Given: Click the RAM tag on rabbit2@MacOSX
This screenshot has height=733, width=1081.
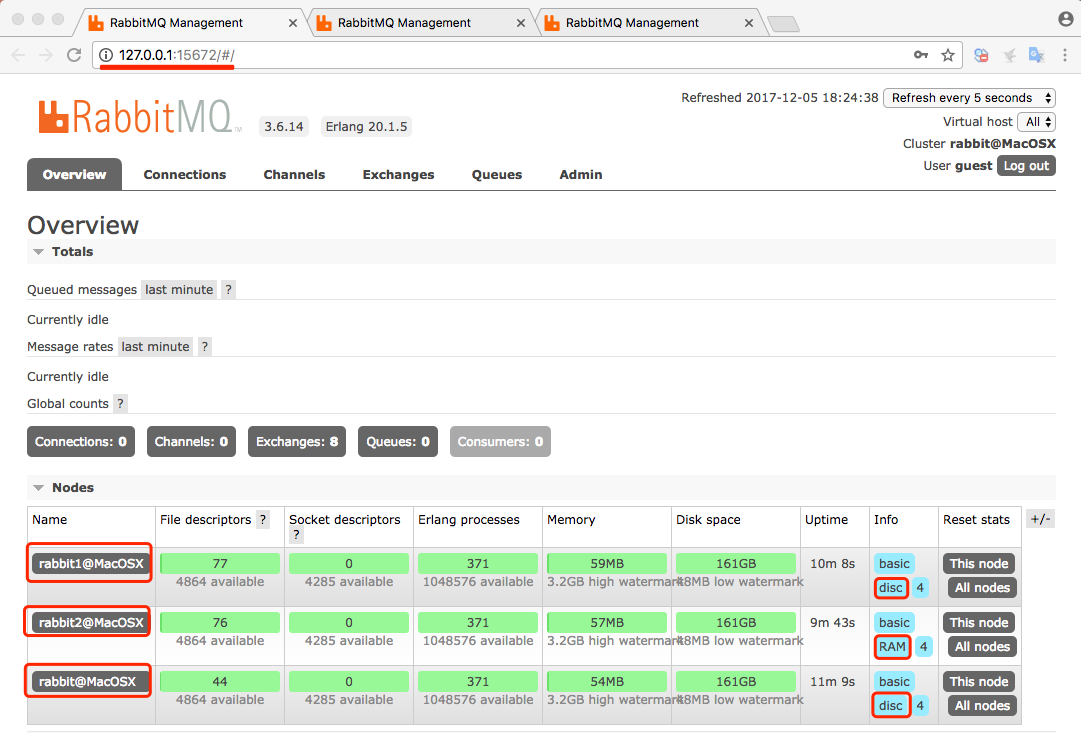Looking at the screenshot, I should (x=892, y=647).
